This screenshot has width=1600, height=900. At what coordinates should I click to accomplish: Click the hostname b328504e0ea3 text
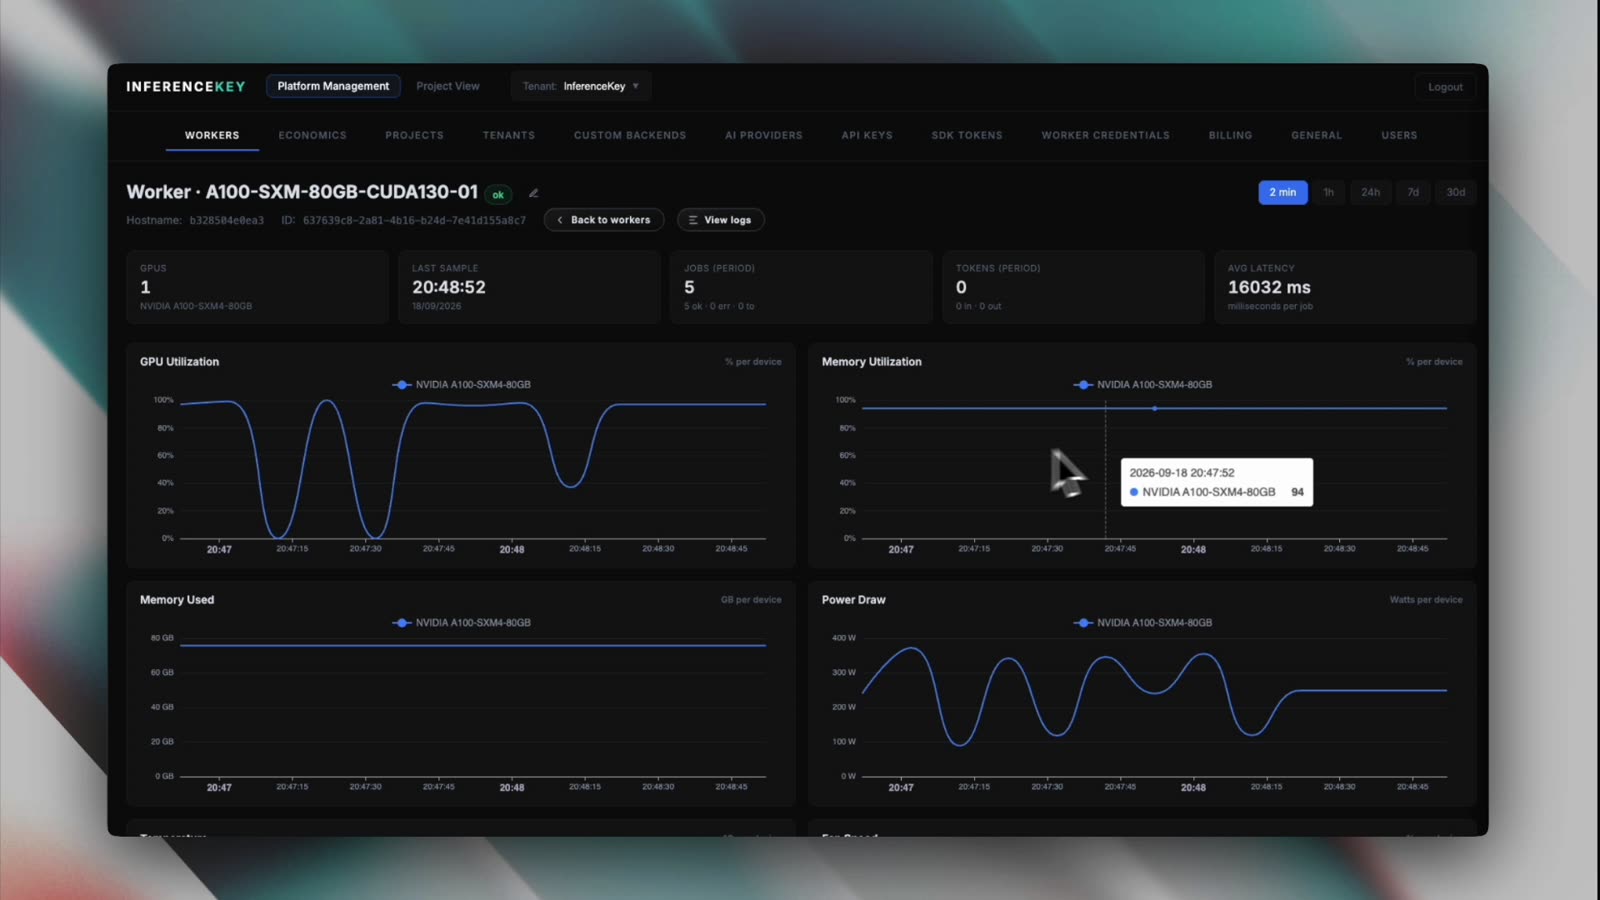point(227,220)
